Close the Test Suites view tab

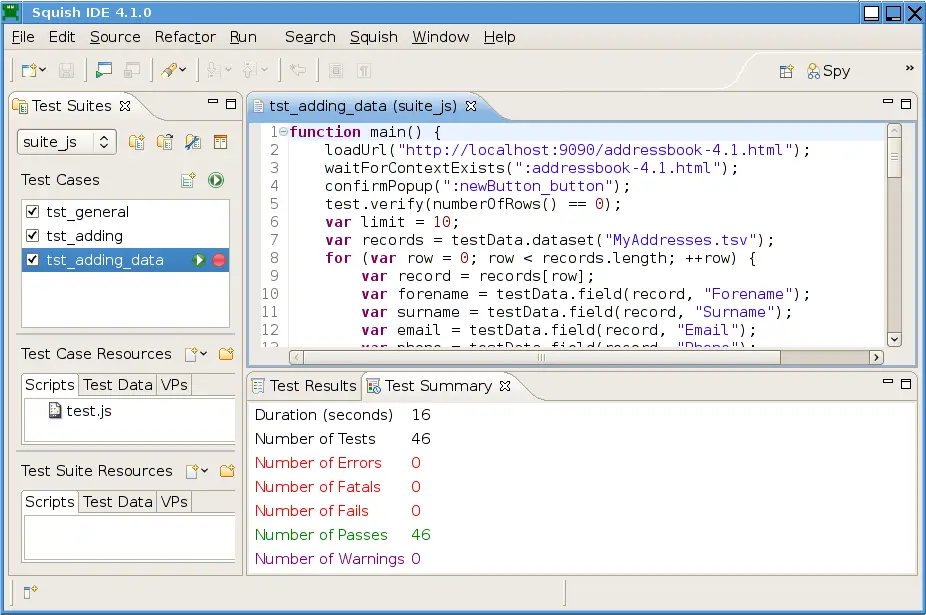tap(125, 106)
